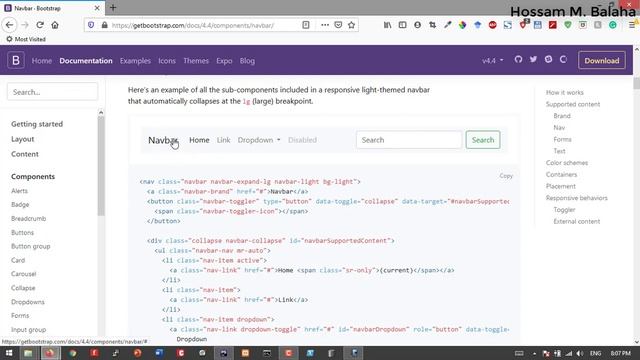
Task: Select the Navbar - Bootstrap browser tab
Action: [52, 8]
